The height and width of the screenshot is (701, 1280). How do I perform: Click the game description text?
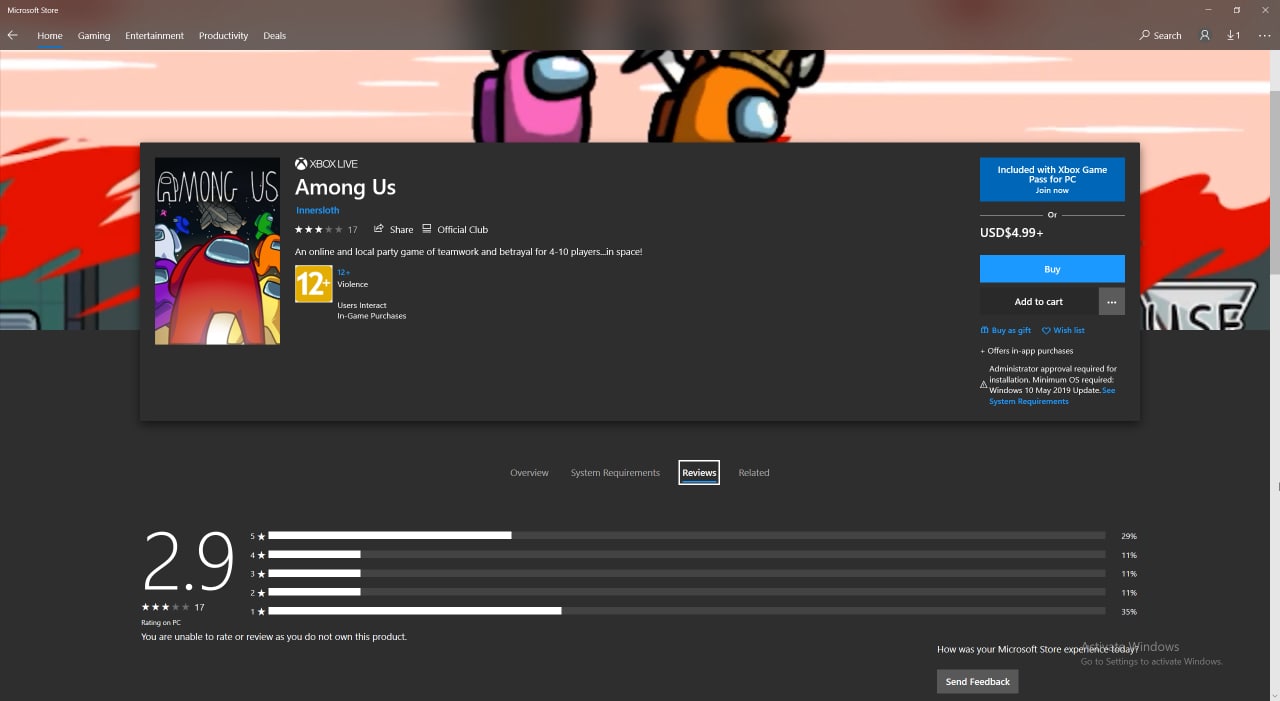468,252
